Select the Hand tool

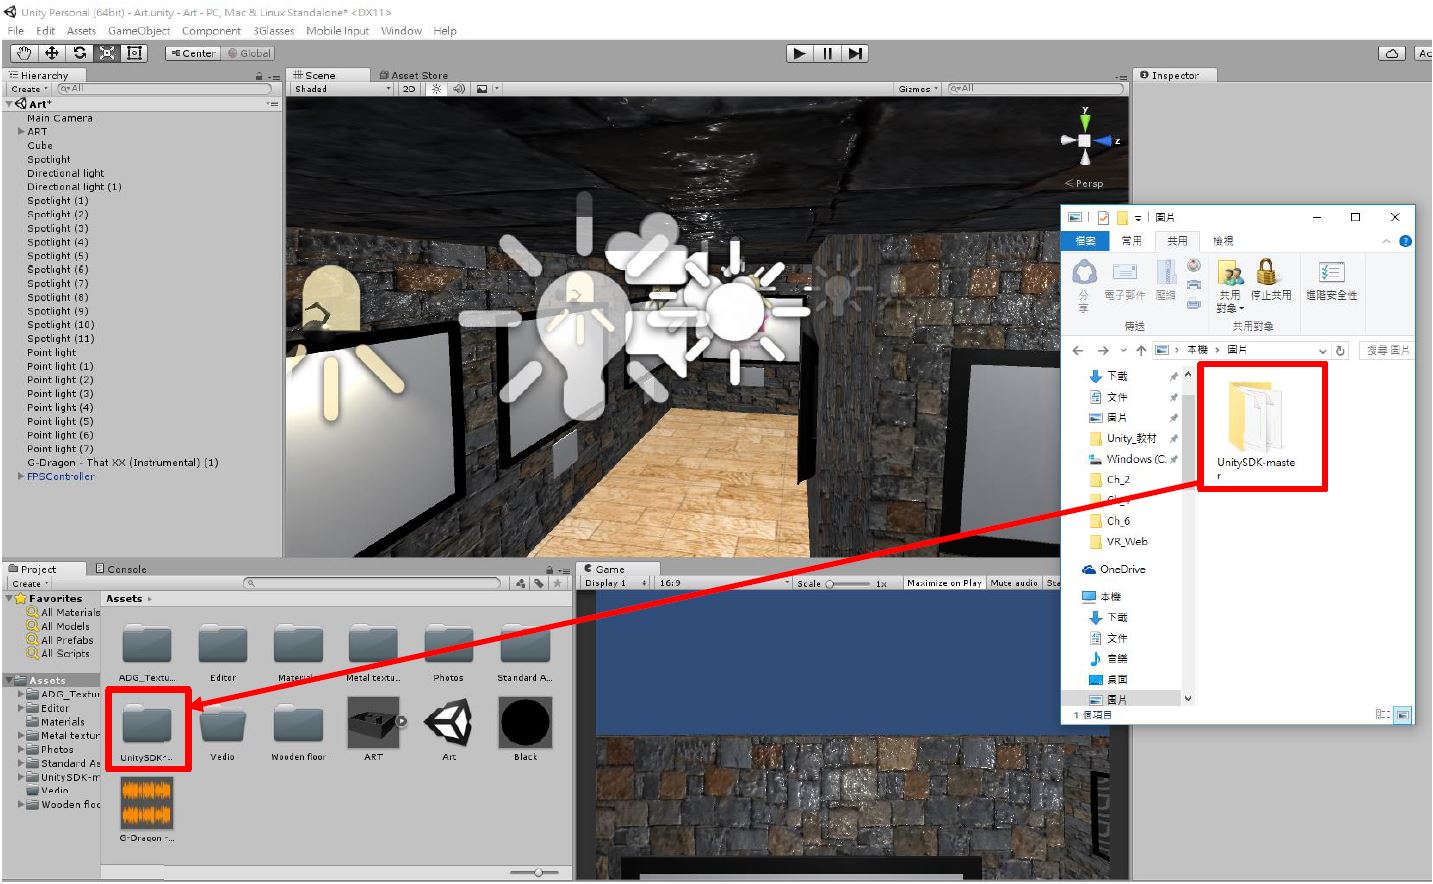pos(23,53)
